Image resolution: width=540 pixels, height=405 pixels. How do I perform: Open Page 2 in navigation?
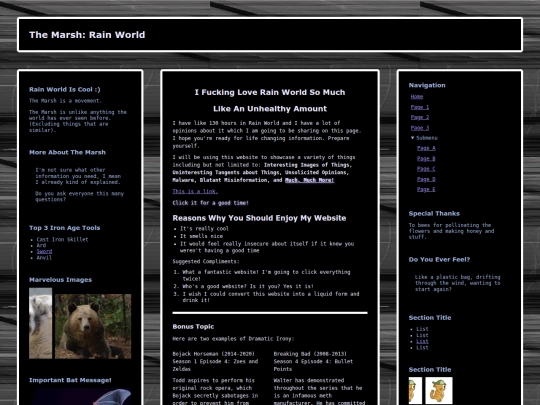(x=420, y=117)
